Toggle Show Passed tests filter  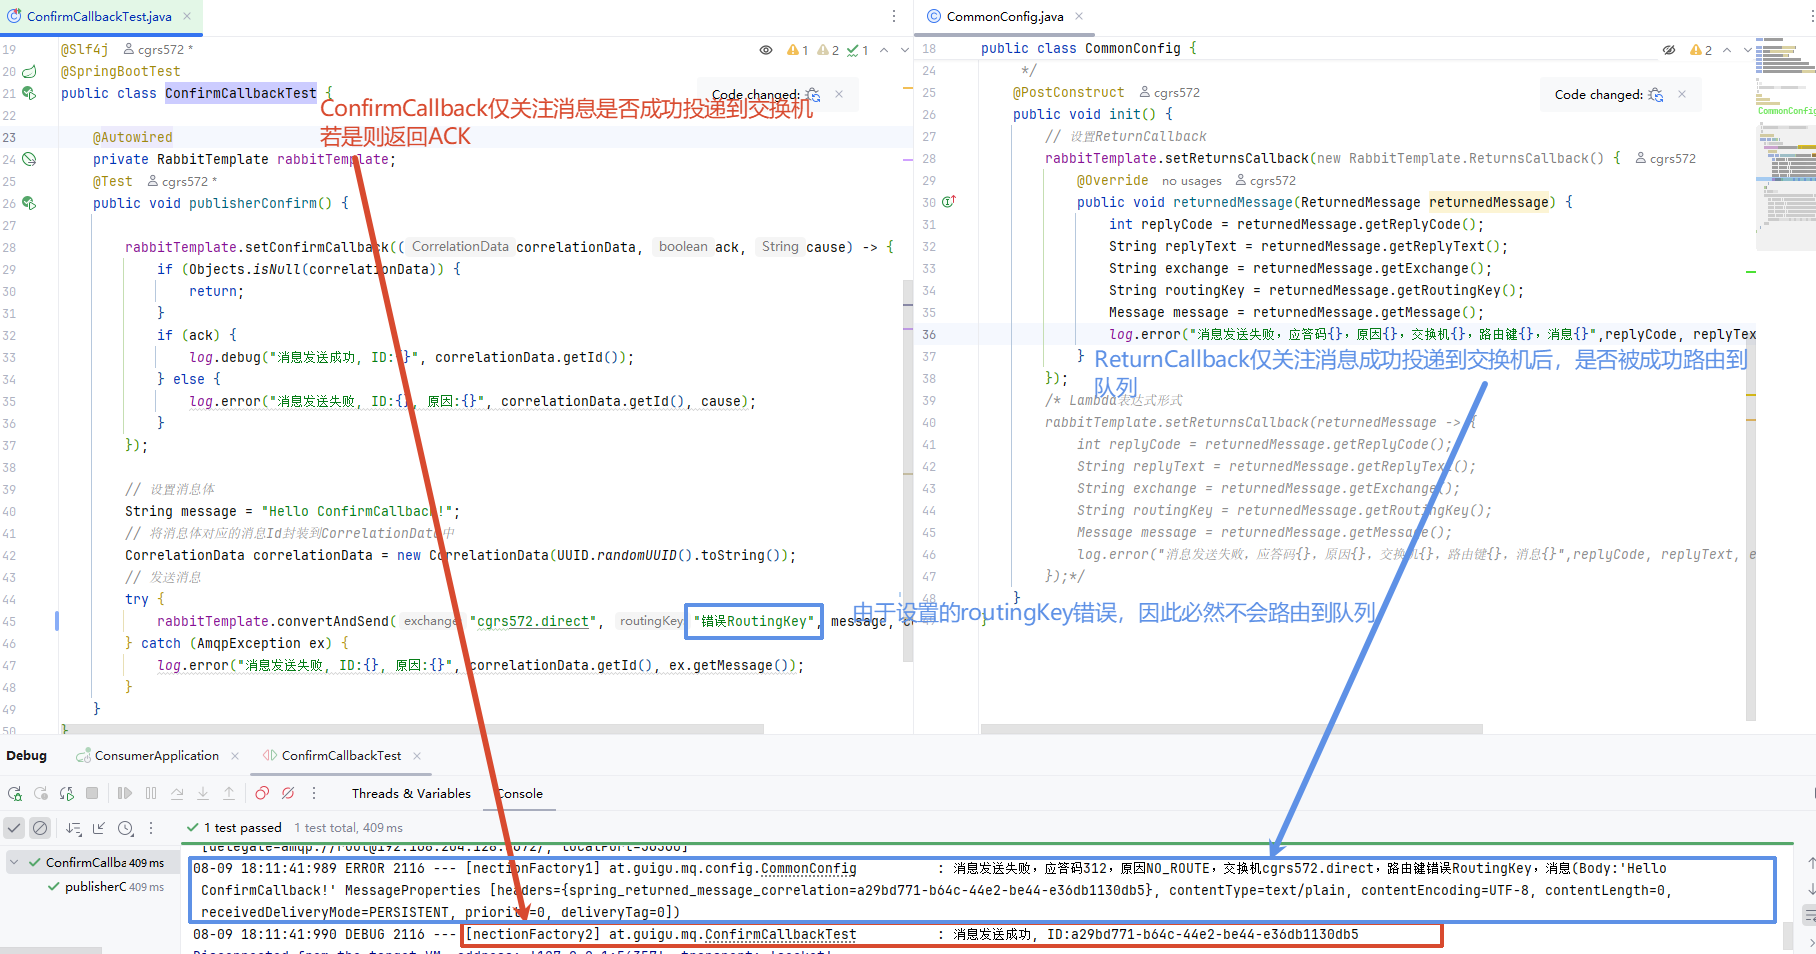[x=14, y=828]
